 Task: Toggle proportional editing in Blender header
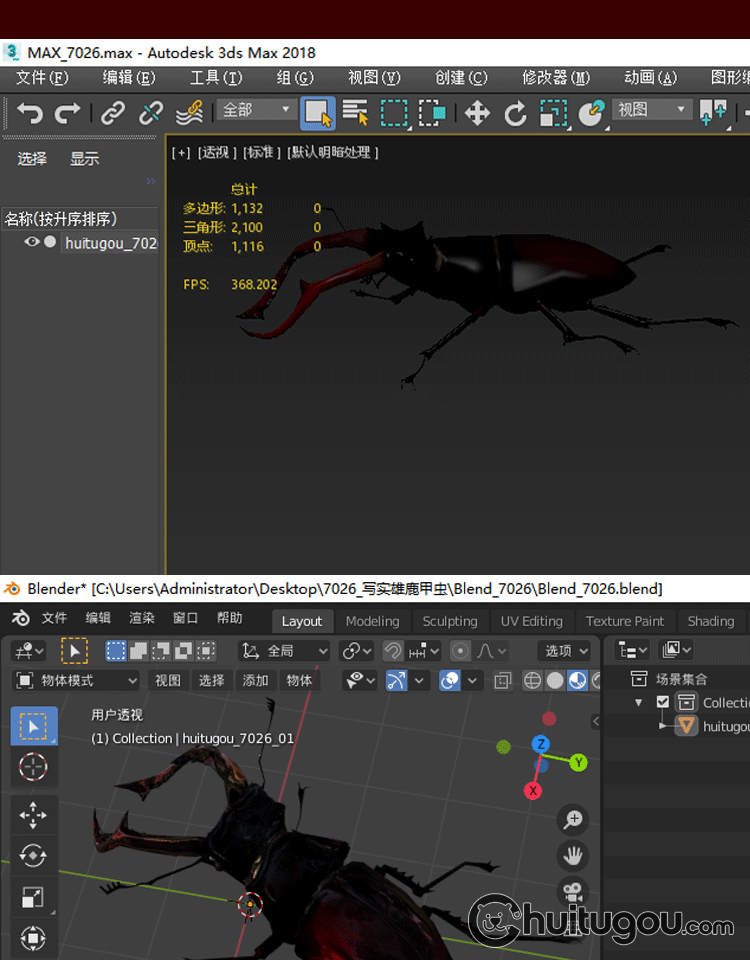[460, 651]
